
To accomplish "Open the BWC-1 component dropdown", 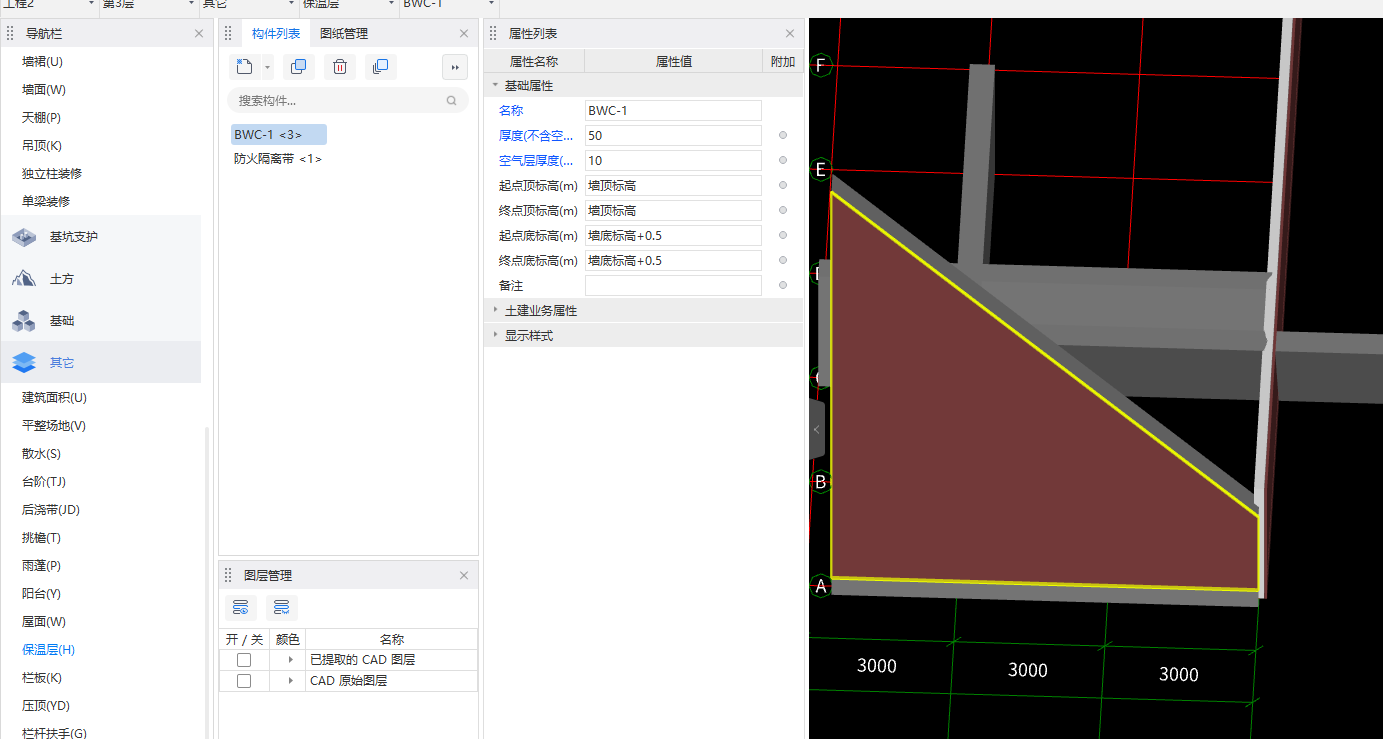I will [x=491, y=4].
